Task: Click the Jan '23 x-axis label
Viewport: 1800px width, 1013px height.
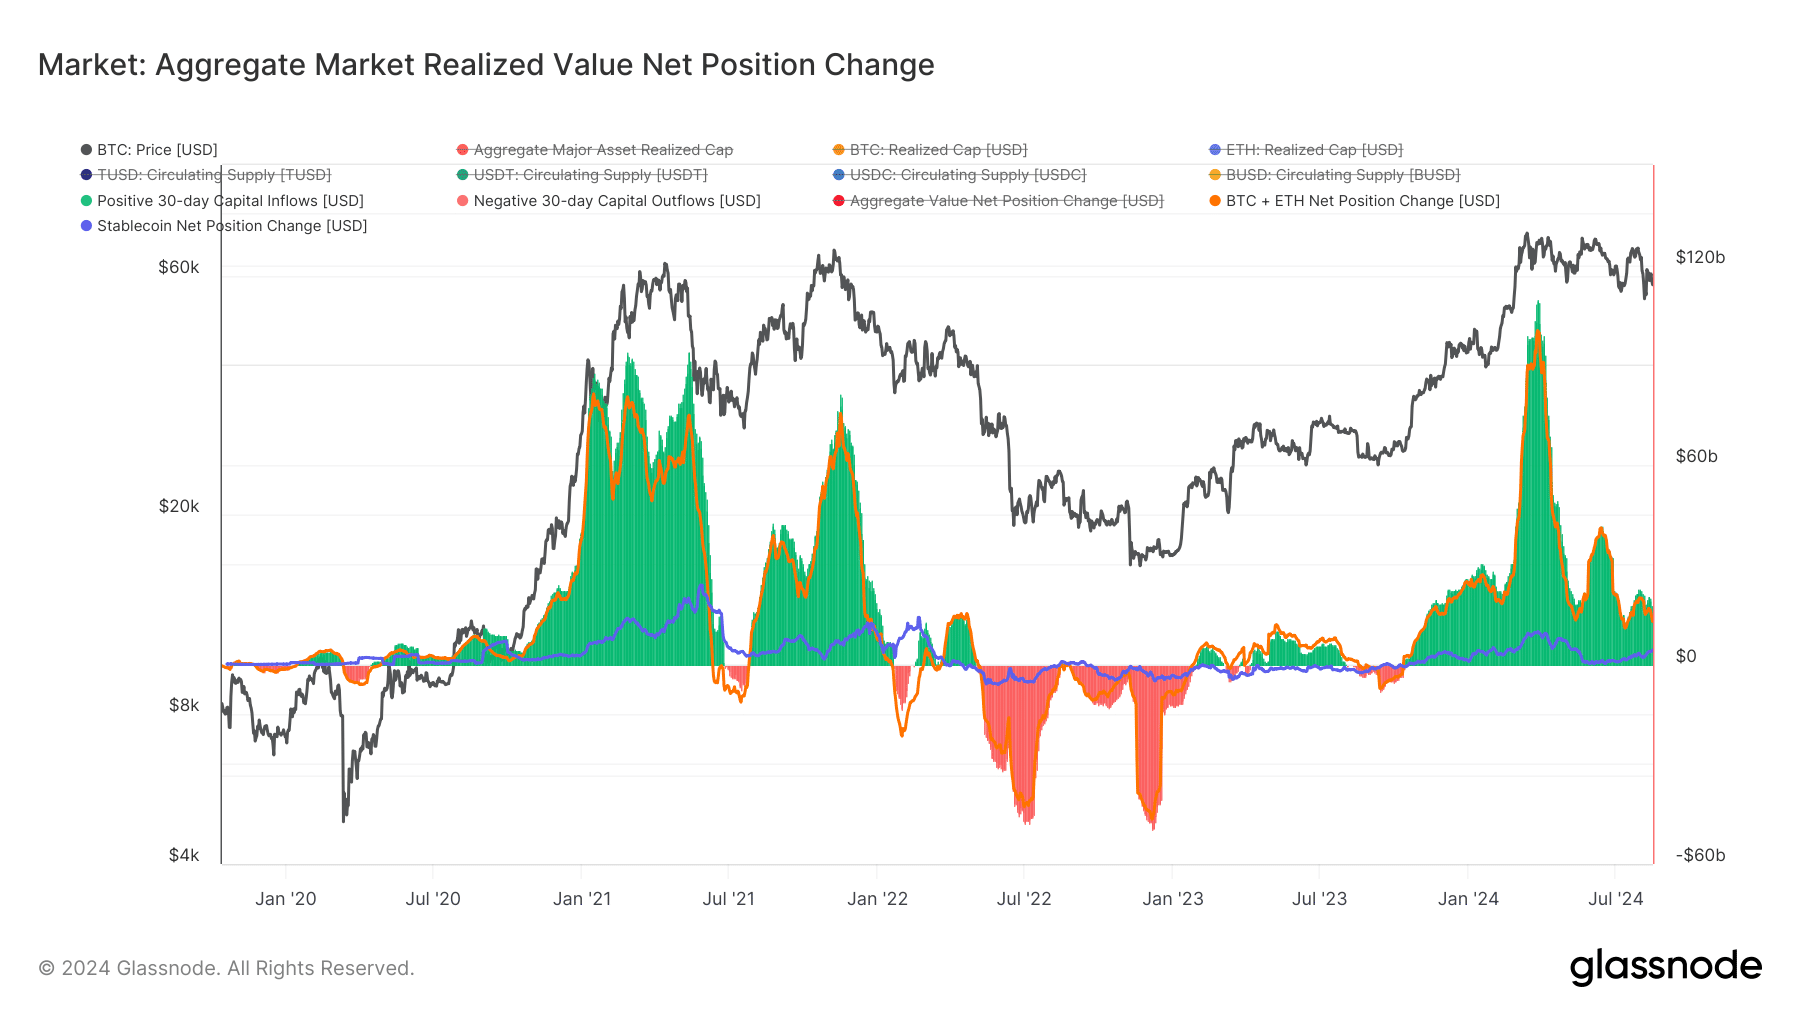Action: [1173, 899]
